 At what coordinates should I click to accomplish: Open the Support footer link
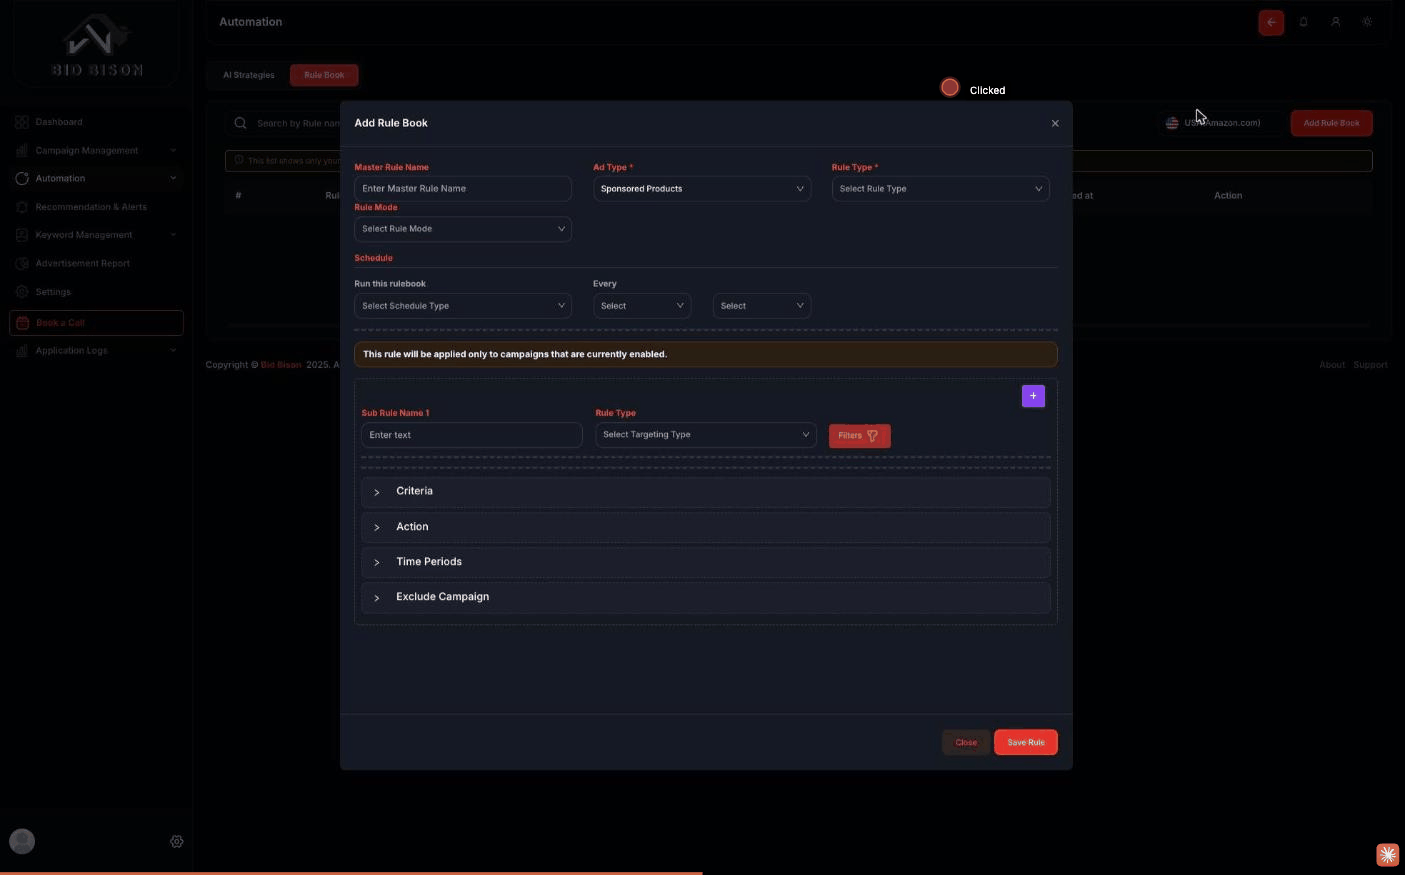1370,365
